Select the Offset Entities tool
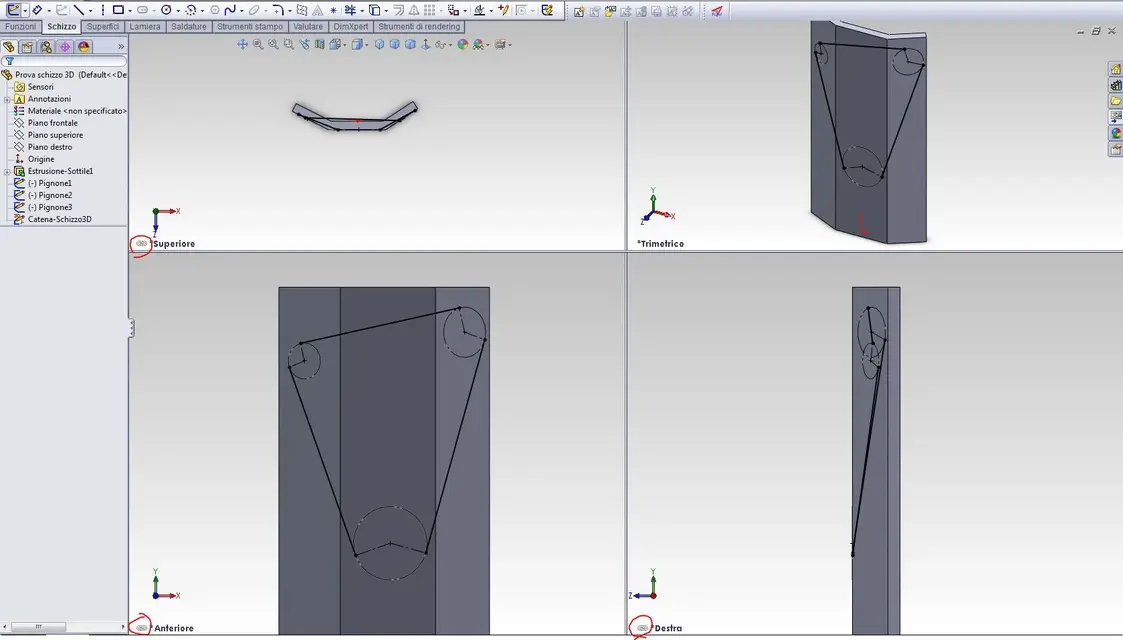Image resolution: width=1123 pixels, height=640 pixels. [398, 11]
